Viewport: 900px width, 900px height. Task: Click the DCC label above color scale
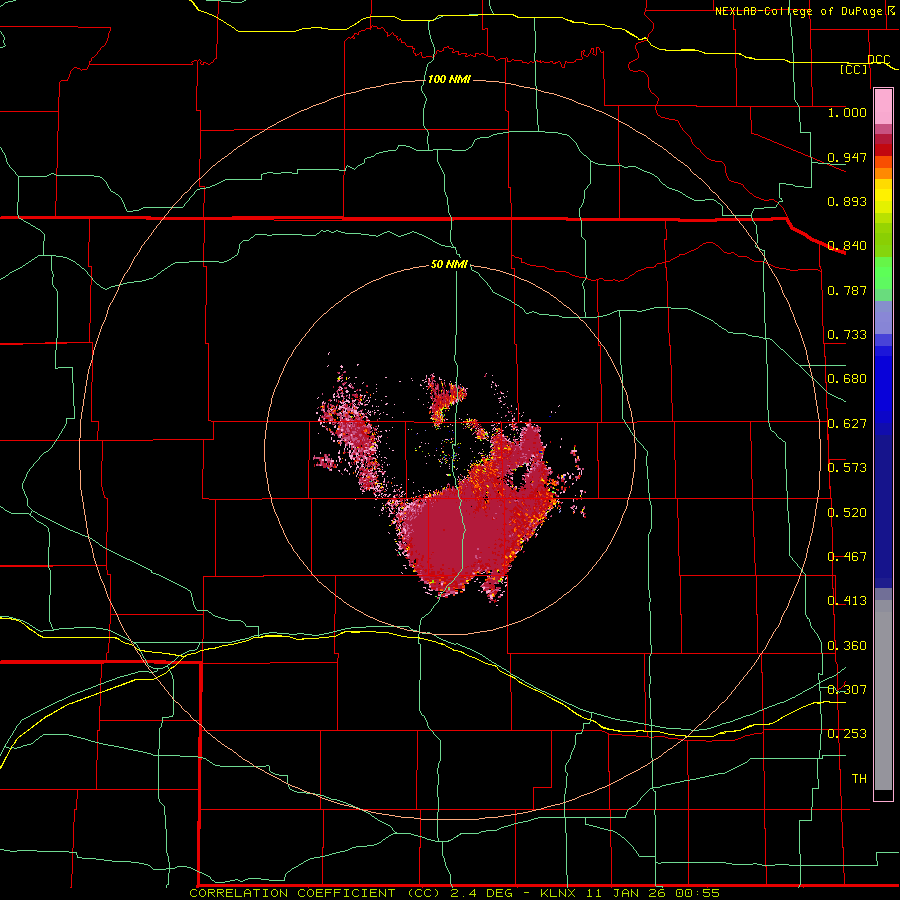878,60
